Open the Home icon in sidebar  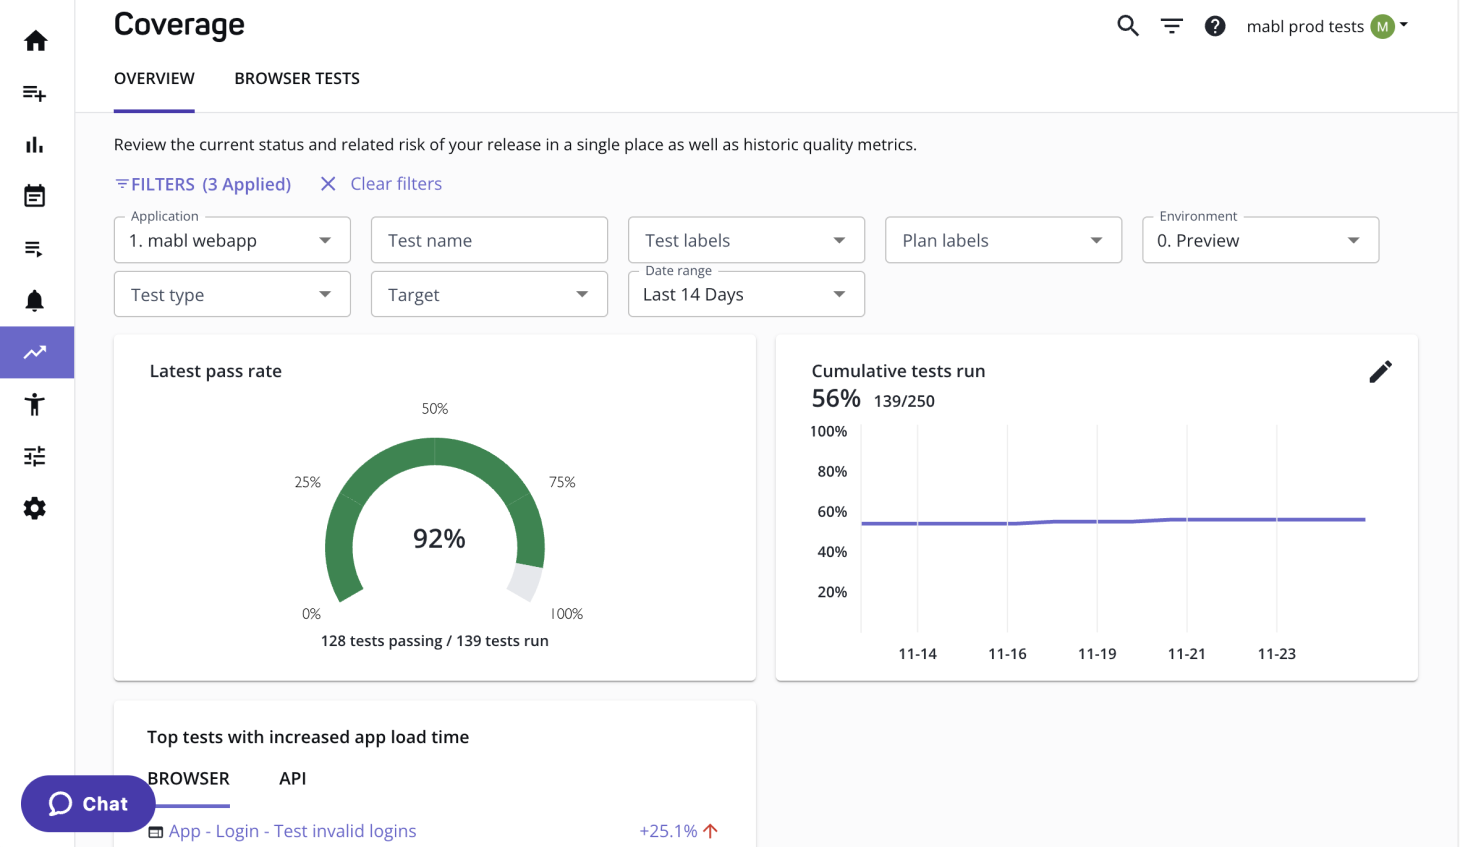tap(35, 40)
